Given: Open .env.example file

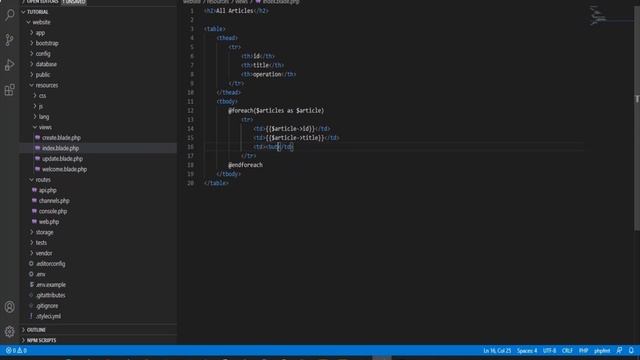Looking at the screenshot, I should (51, 285).
